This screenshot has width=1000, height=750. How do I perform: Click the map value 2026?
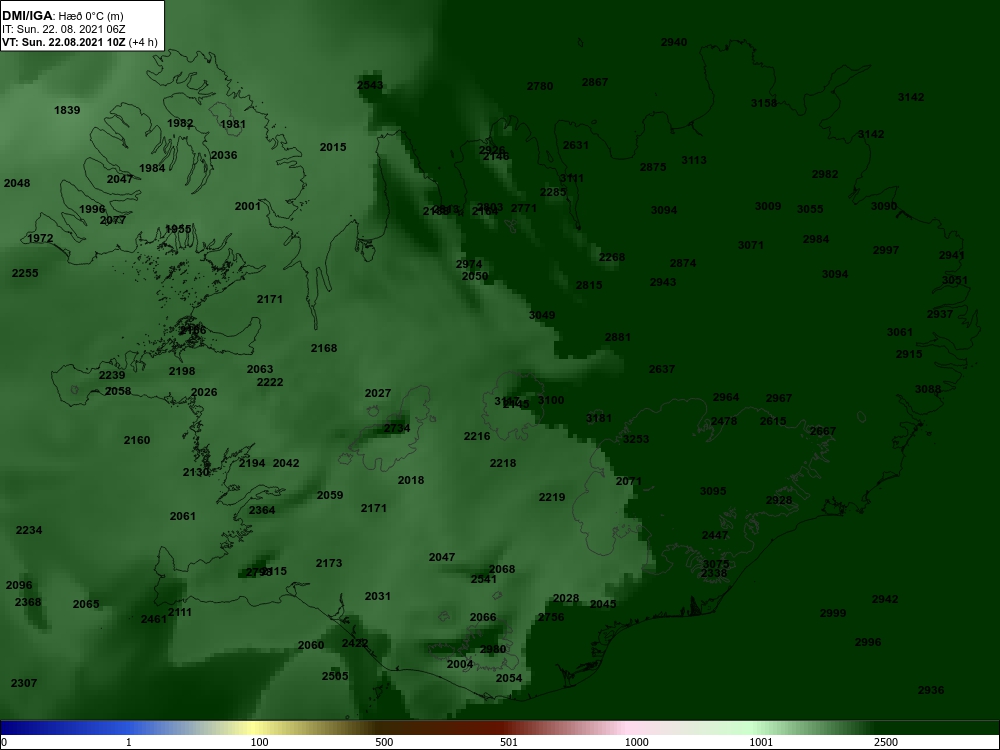point(204,392)
